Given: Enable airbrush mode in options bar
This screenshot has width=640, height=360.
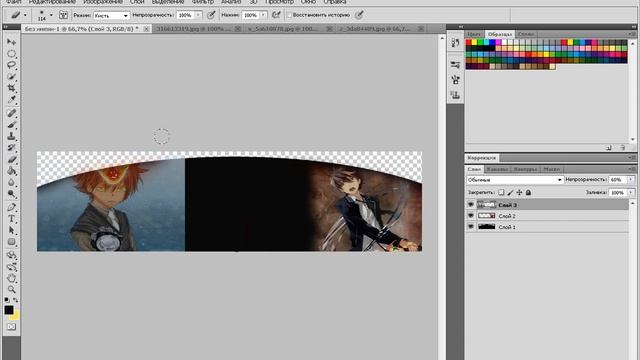Looking at the screenshot, I should click(276, 15).
